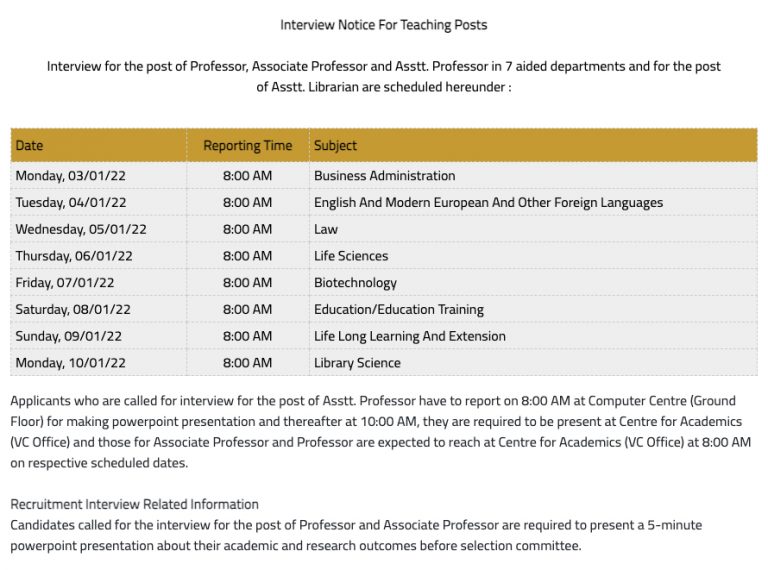Click the 'Date' column header
768x570 pixels.
click(30, 145)
